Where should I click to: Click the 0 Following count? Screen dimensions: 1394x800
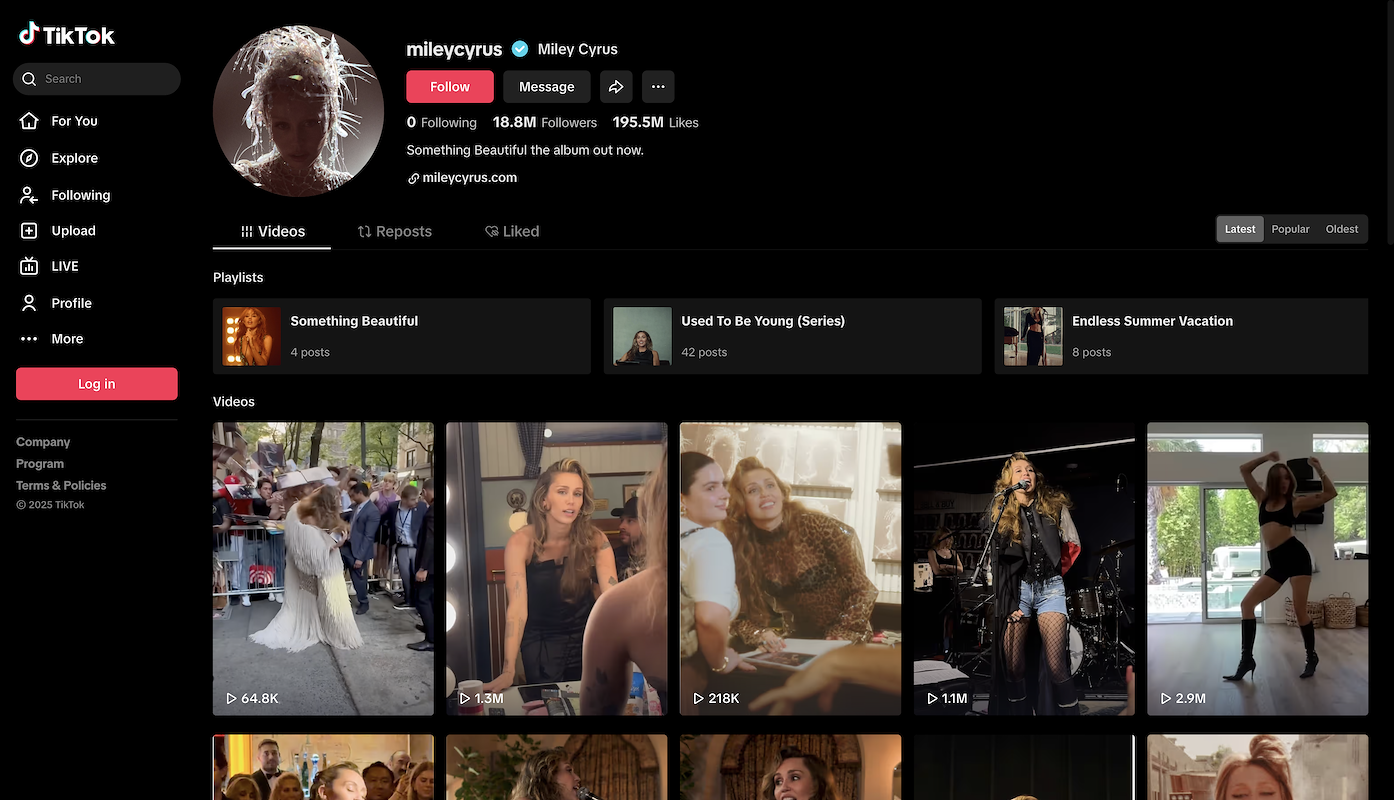[441, 122]
